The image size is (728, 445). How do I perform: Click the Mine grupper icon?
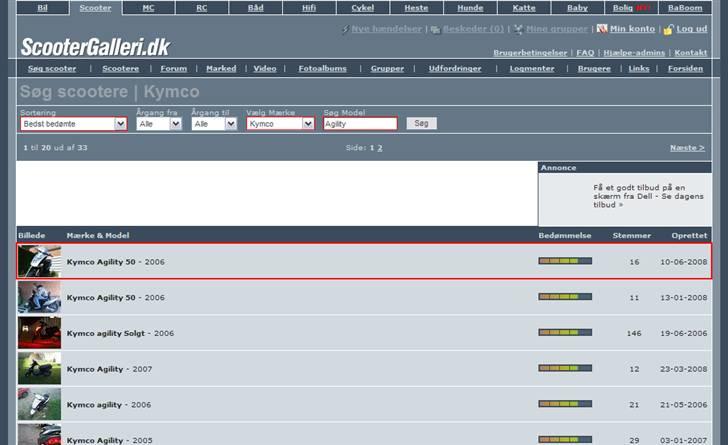(x=518, y=29)
